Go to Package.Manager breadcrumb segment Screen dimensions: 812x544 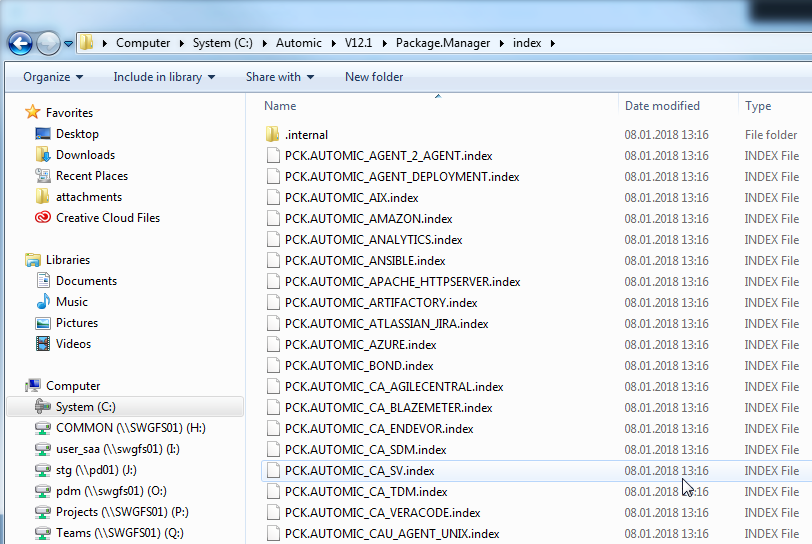pyautogui.click(x=443, y=43)
